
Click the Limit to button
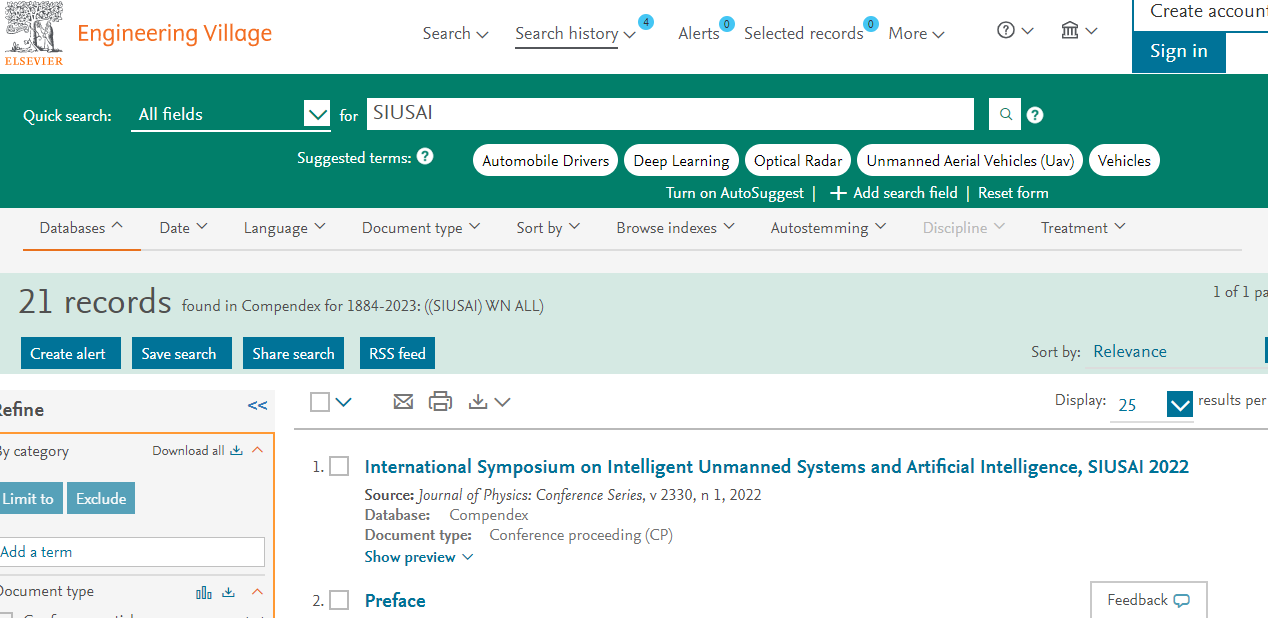pyautogui.click(x=29, y=498)
